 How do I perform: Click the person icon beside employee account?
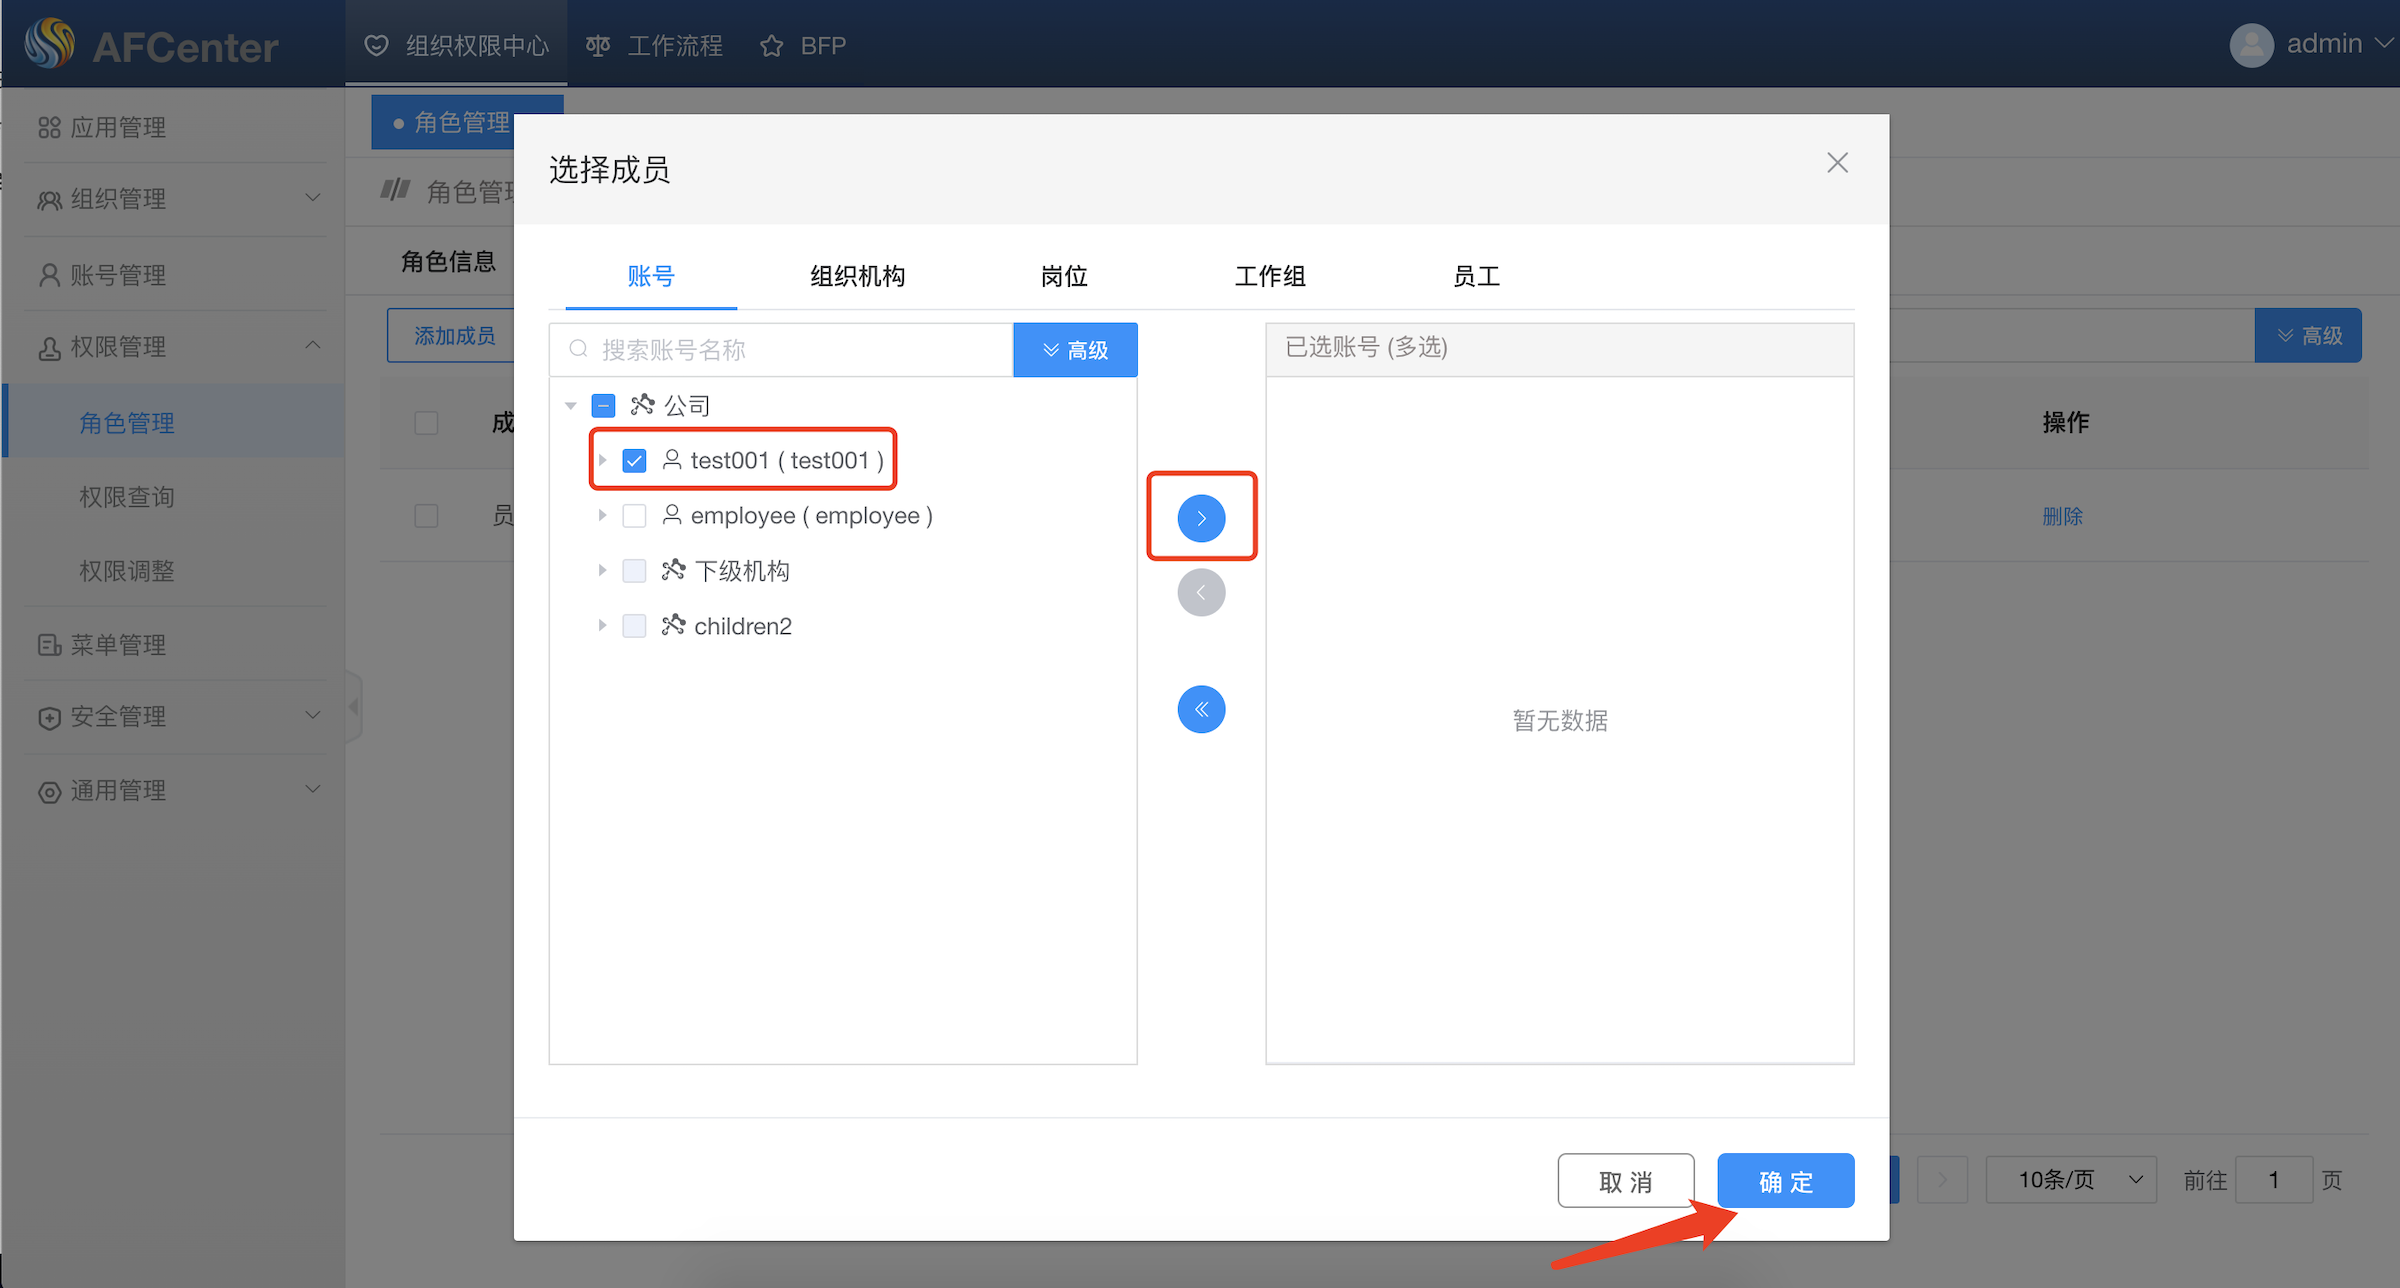click(x=672, y=515)
